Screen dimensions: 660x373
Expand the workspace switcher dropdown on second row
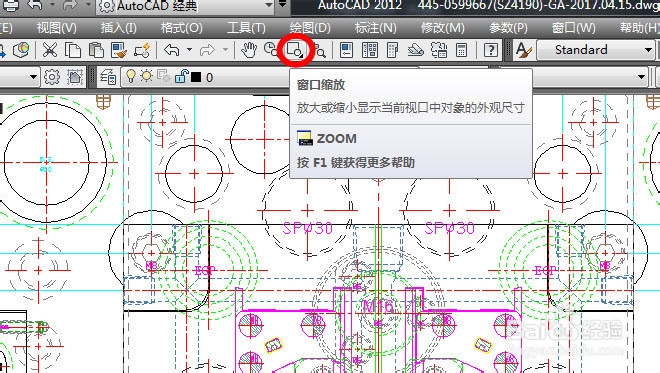click(x=33, y=77)
